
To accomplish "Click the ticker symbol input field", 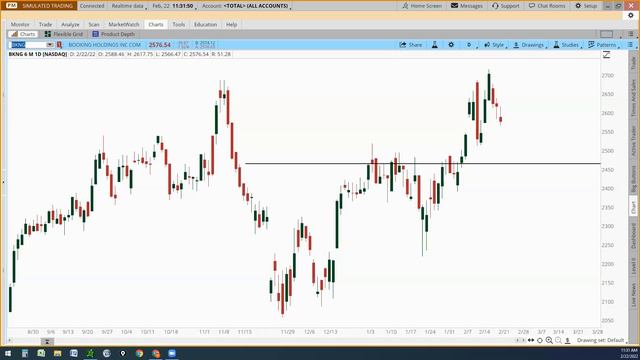I will coord(28,45).
